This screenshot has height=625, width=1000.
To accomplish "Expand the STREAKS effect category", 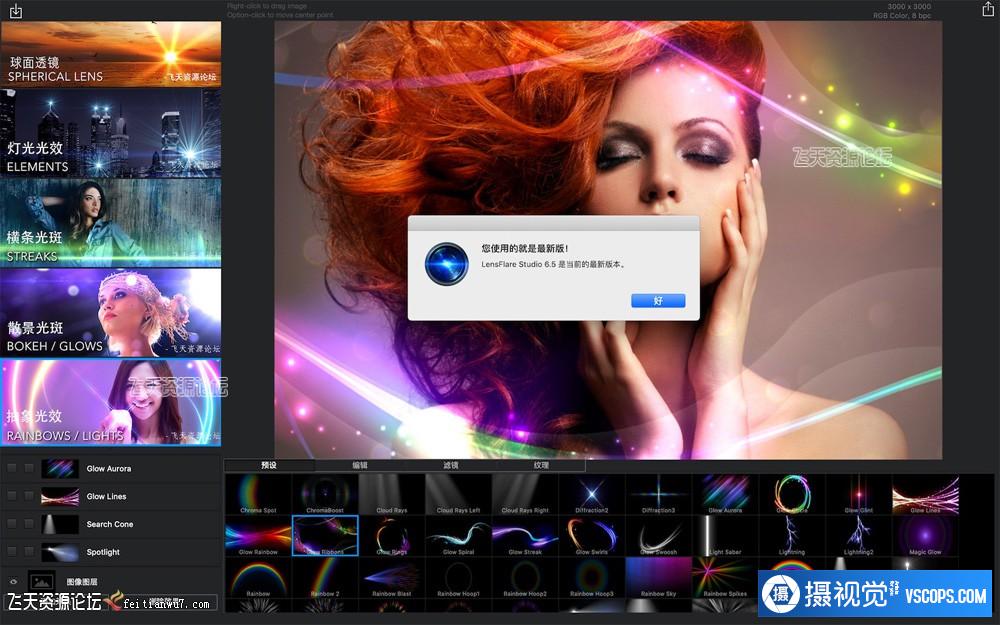I will click(111, 223).
